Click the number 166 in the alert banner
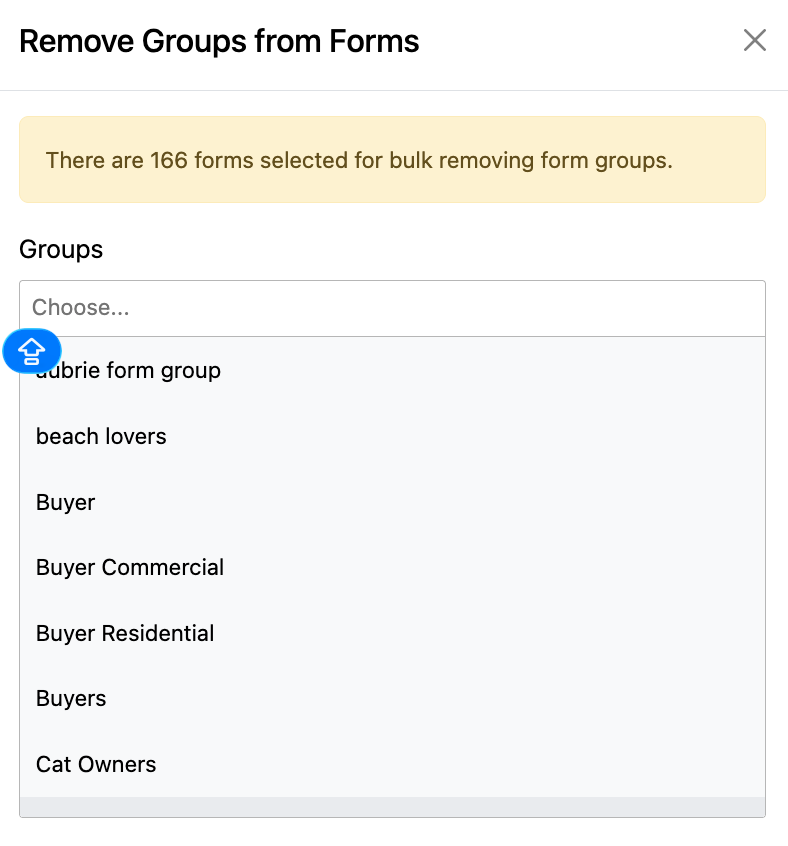 pos(169,160)
